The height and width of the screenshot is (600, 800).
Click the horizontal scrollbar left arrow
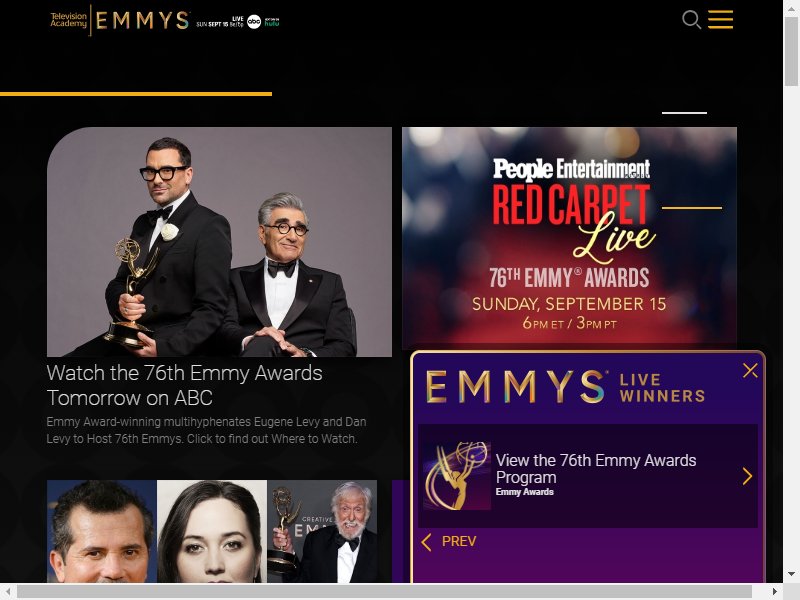pos(8,591)
